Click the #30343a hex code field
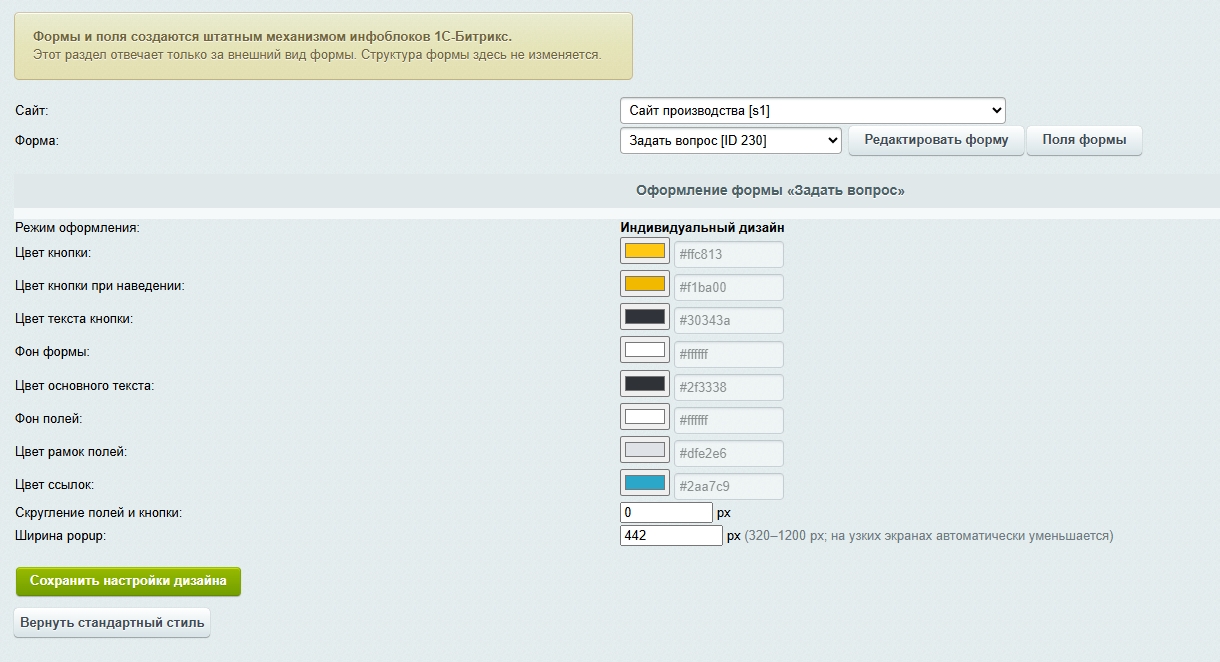Image resolution: width=1220 pixels, height=662 pixels. pos(729,321)
